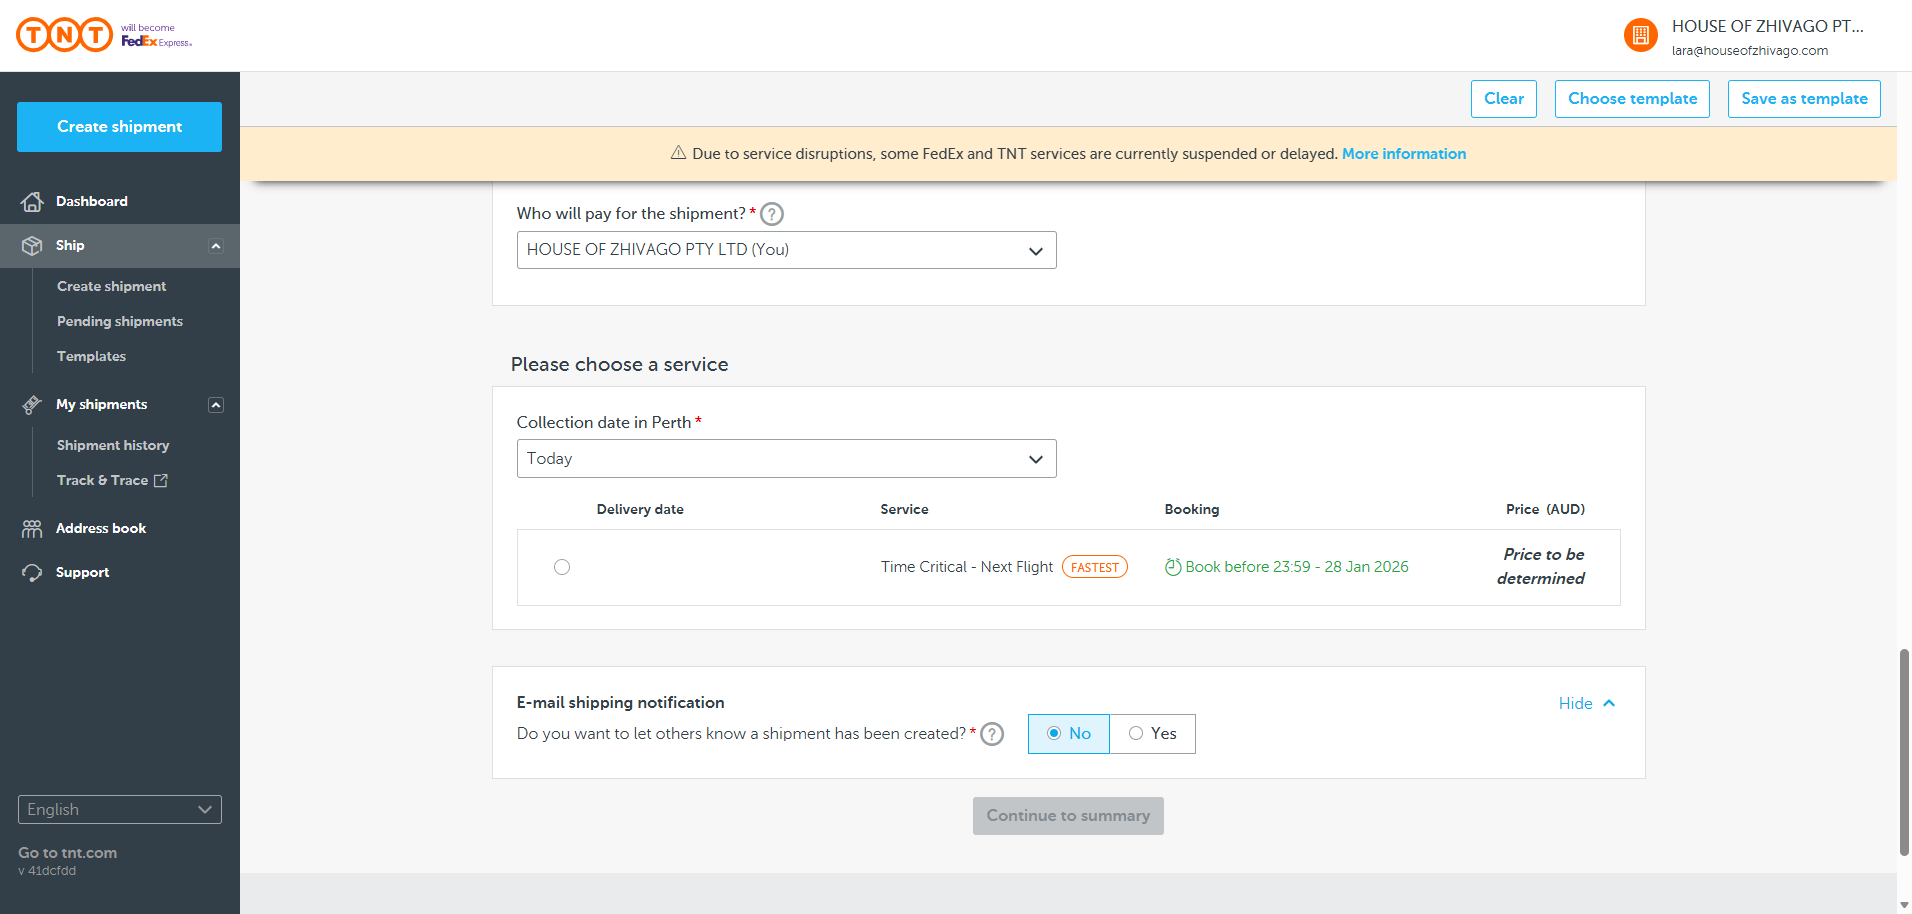
Task: Follow the More information link in banner
Action: (x=1404, y=154)
